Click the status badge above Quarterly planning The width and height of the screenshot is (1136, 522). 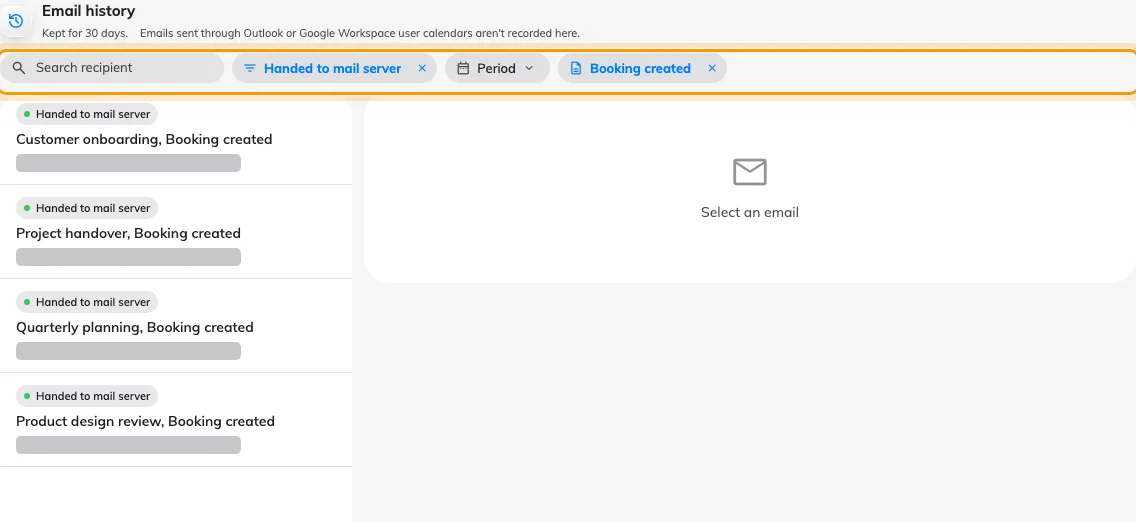click(x=87, y=302)
